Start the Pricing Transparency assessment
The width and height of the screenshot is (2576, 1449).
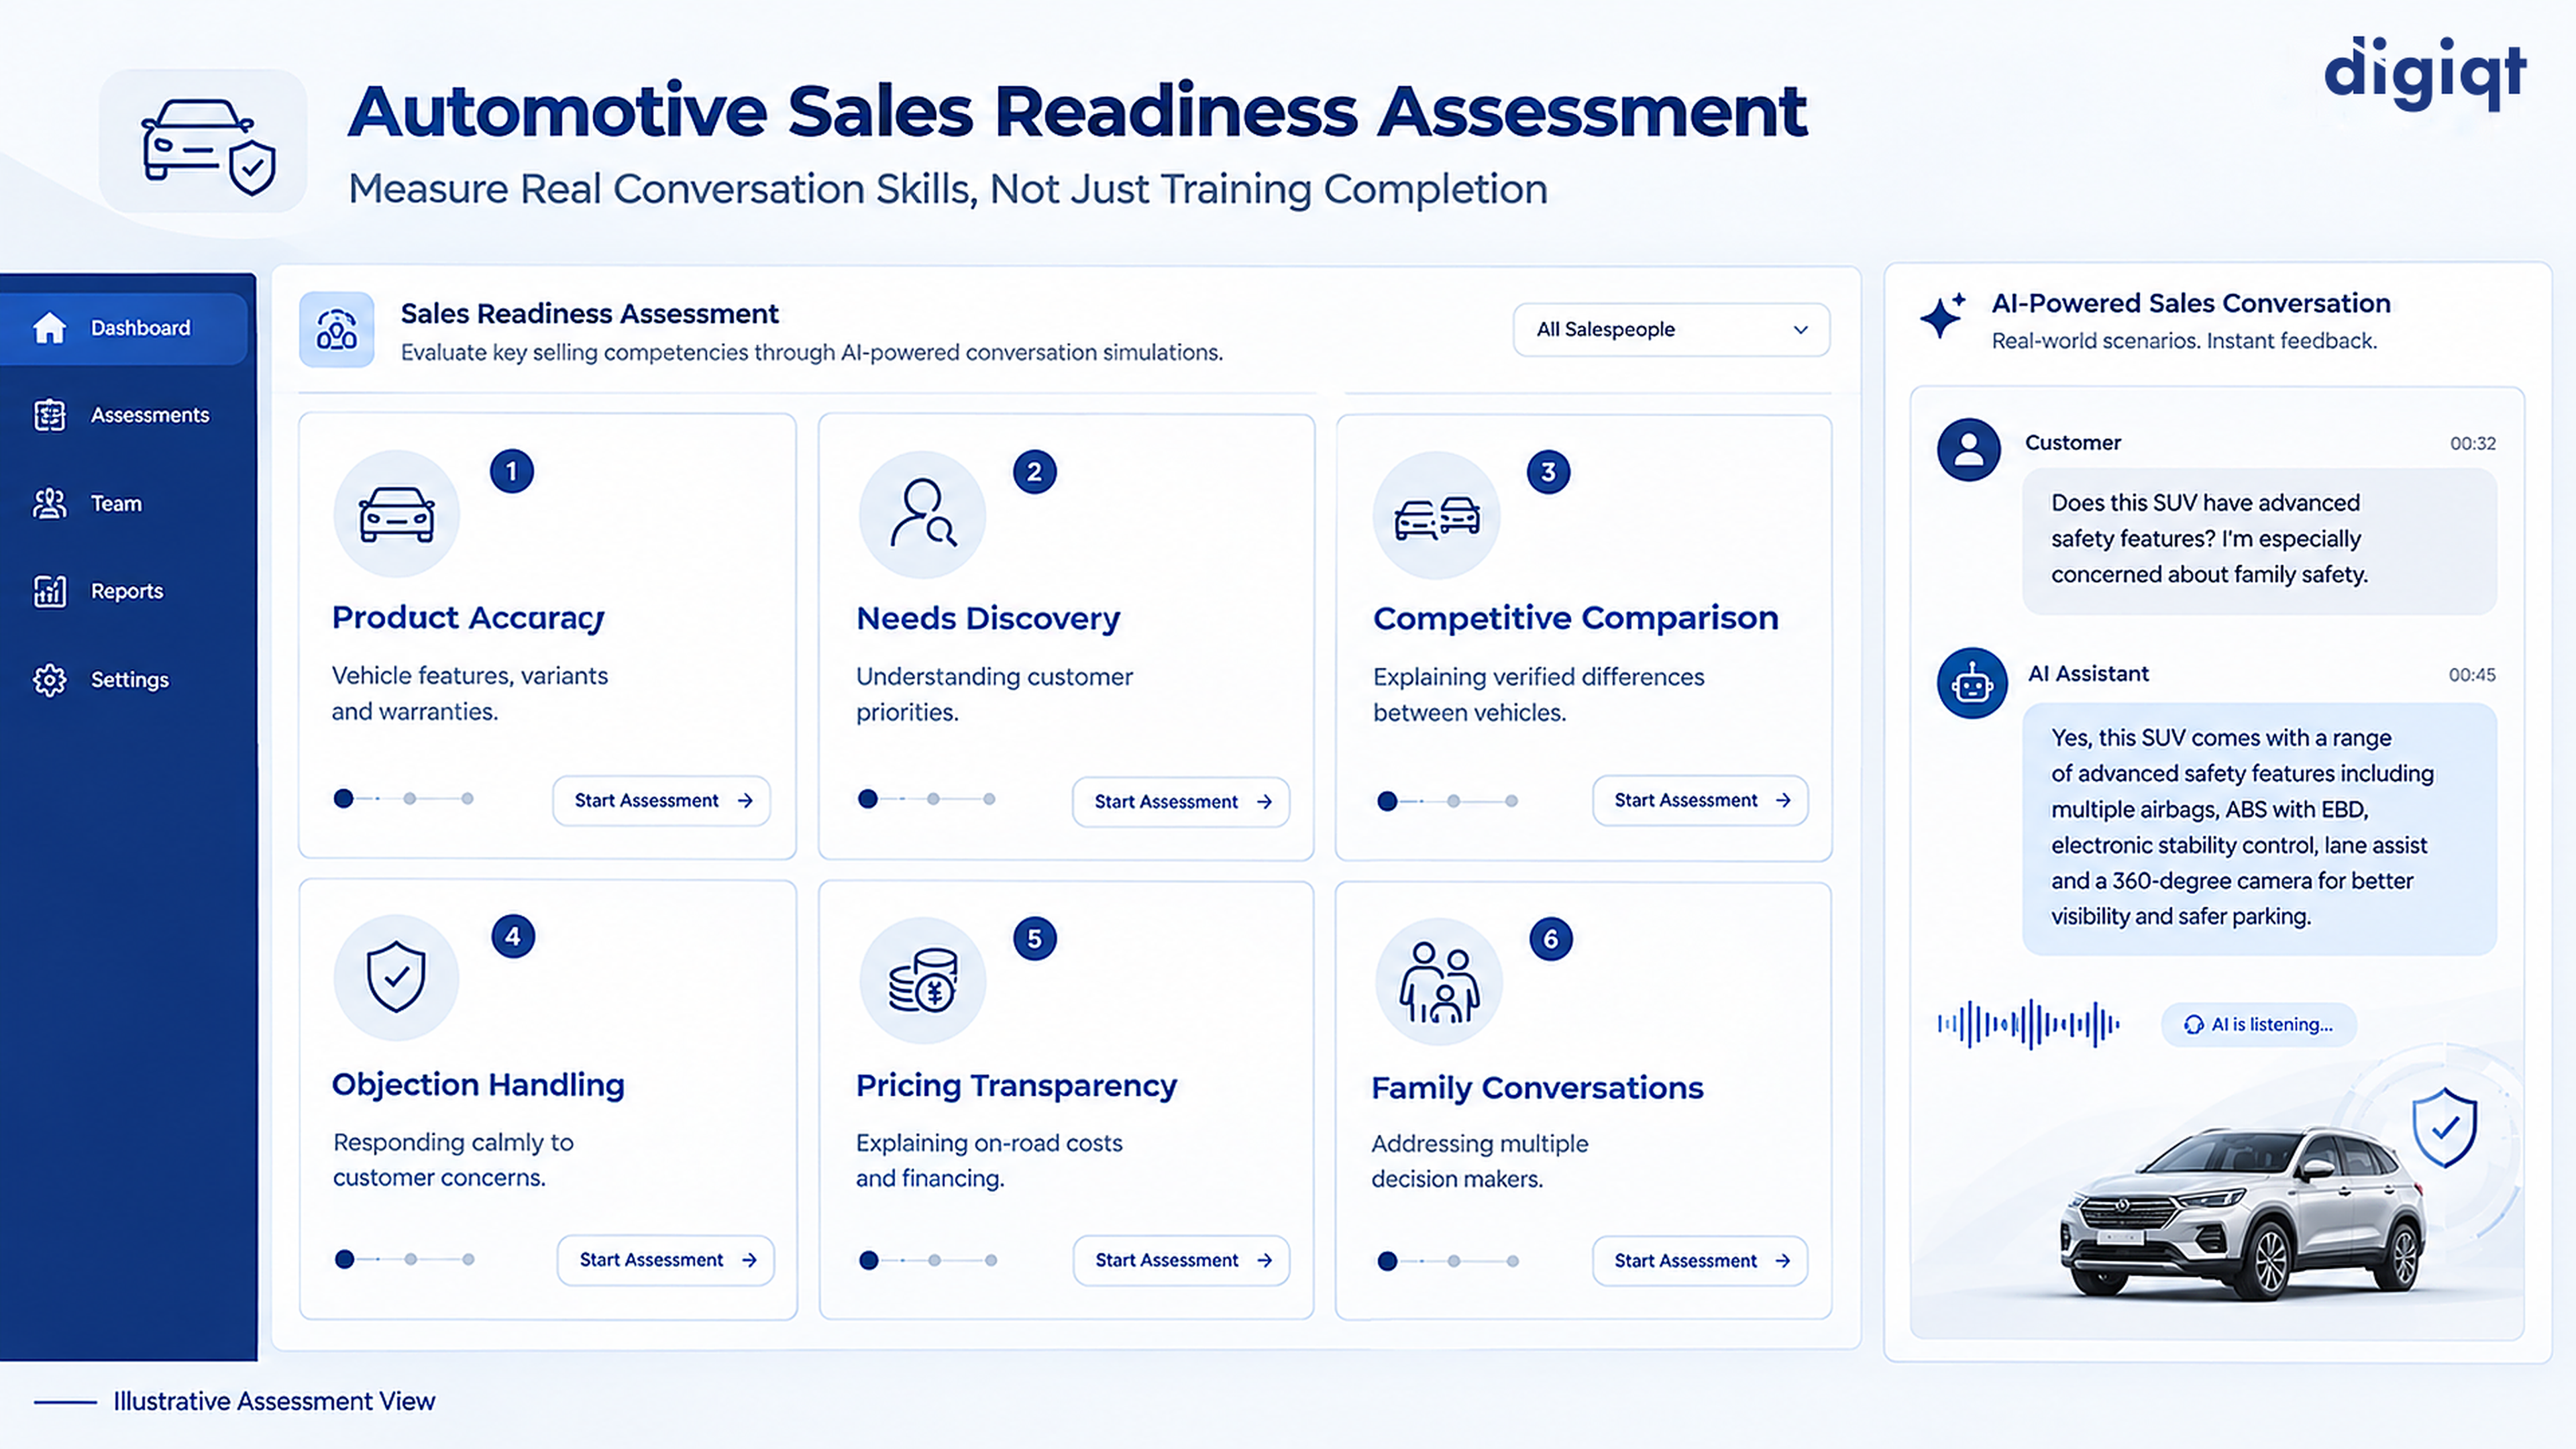pyautogui.click(x=1181, y=1260)
